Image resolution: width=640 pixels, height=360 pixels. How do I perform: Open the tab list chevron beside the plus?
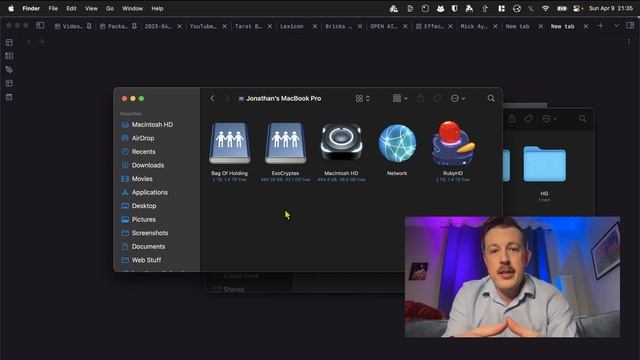tap(616, 26)
